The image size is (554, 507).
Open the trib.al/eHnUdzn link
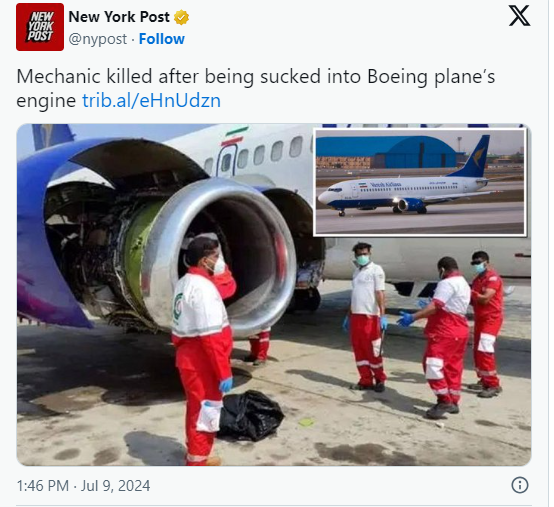[x=152, y=101]
